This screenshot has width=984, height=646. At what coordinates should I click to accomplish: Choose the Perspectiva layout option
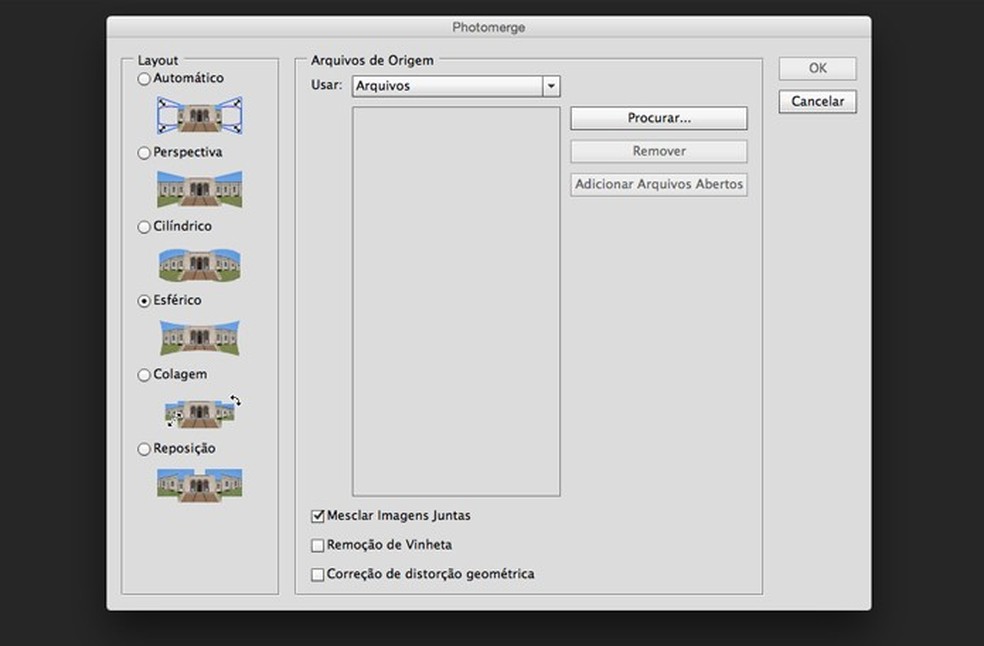click(145, 153)
